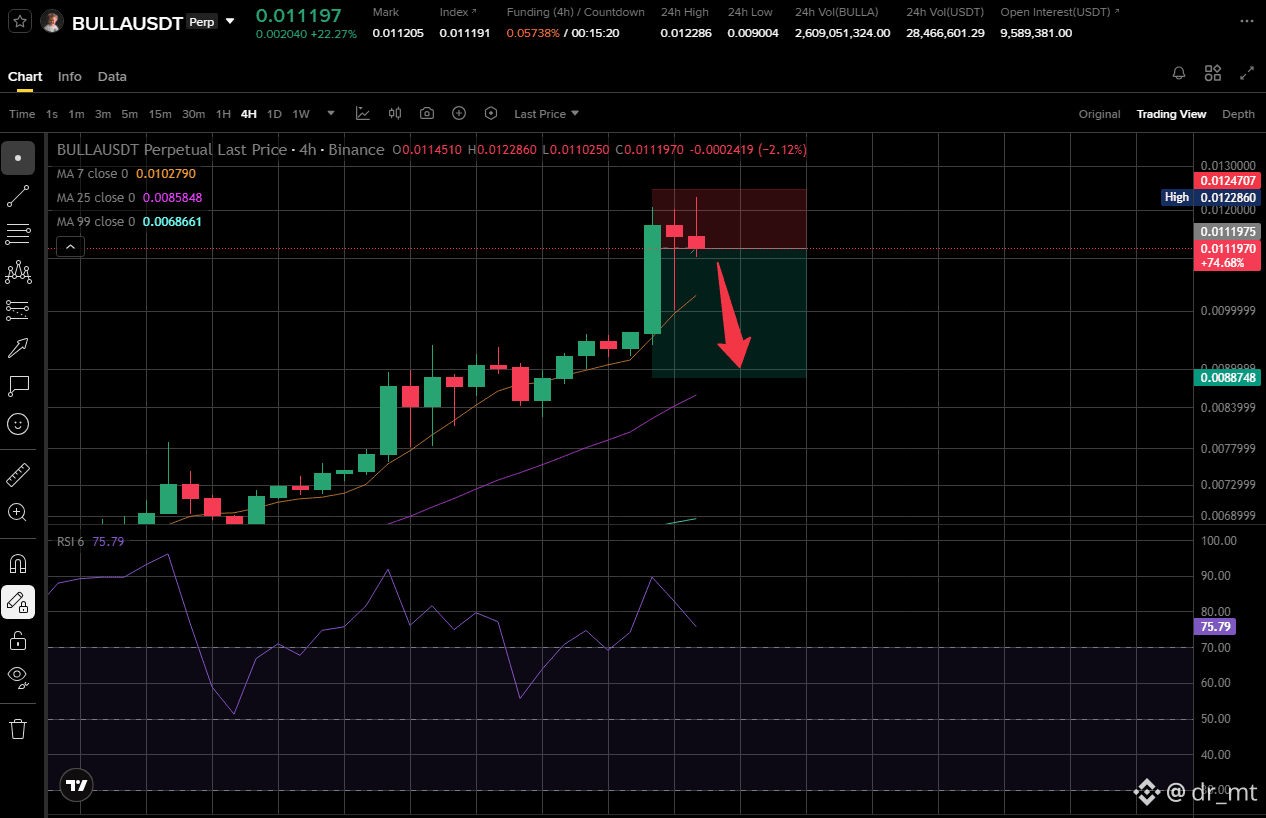Collapse the indicator legend chevron
This screenshot has width=1266, height=818.
tap(69, 246)
